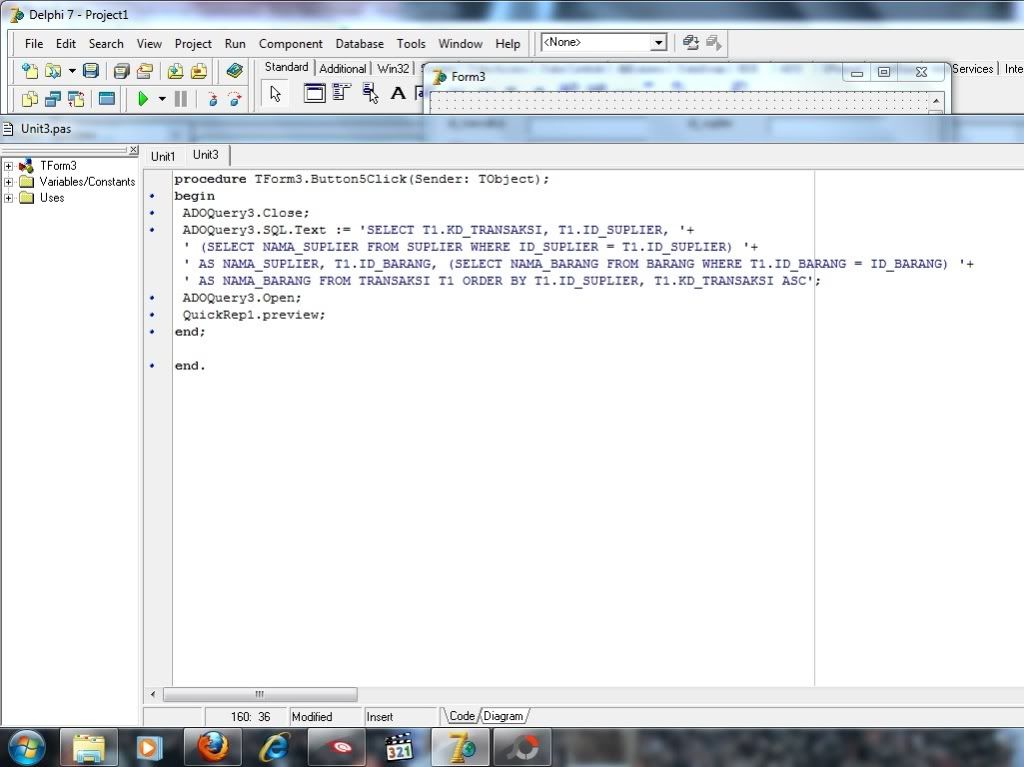
Task: Click the green Run program arrow
Action: pos(143,98)
